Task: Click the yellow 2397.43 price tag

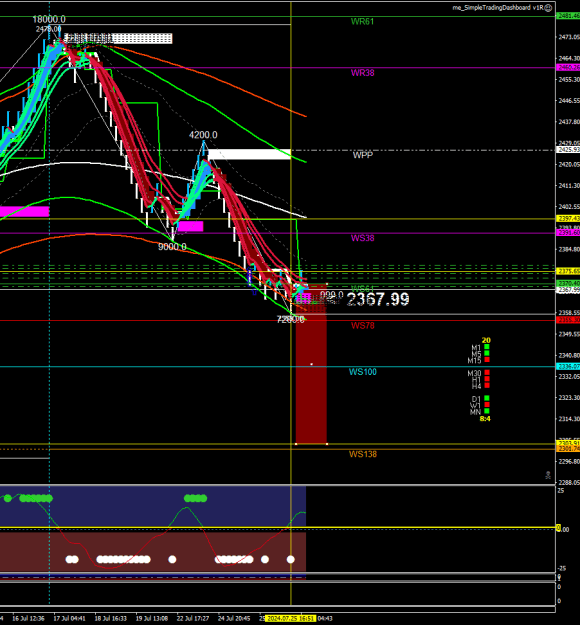Action: coord(568,219)
